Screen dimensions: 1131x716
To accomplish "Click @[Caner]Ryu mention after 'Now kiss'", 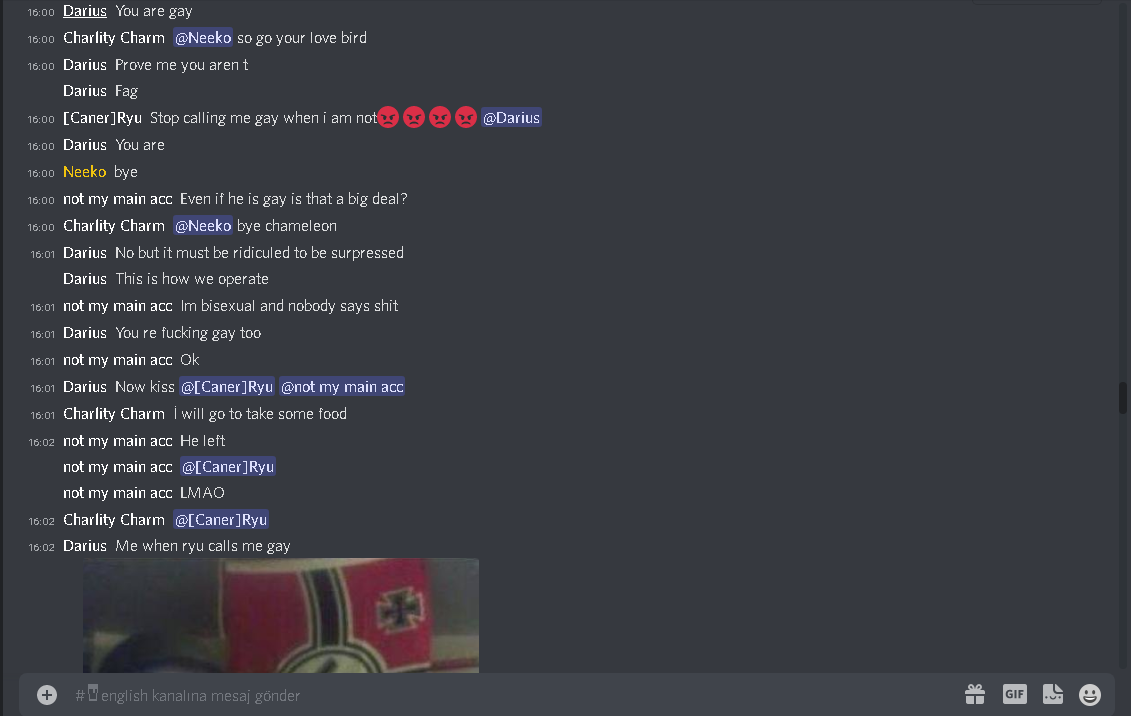I will click(x=227, y=386).
